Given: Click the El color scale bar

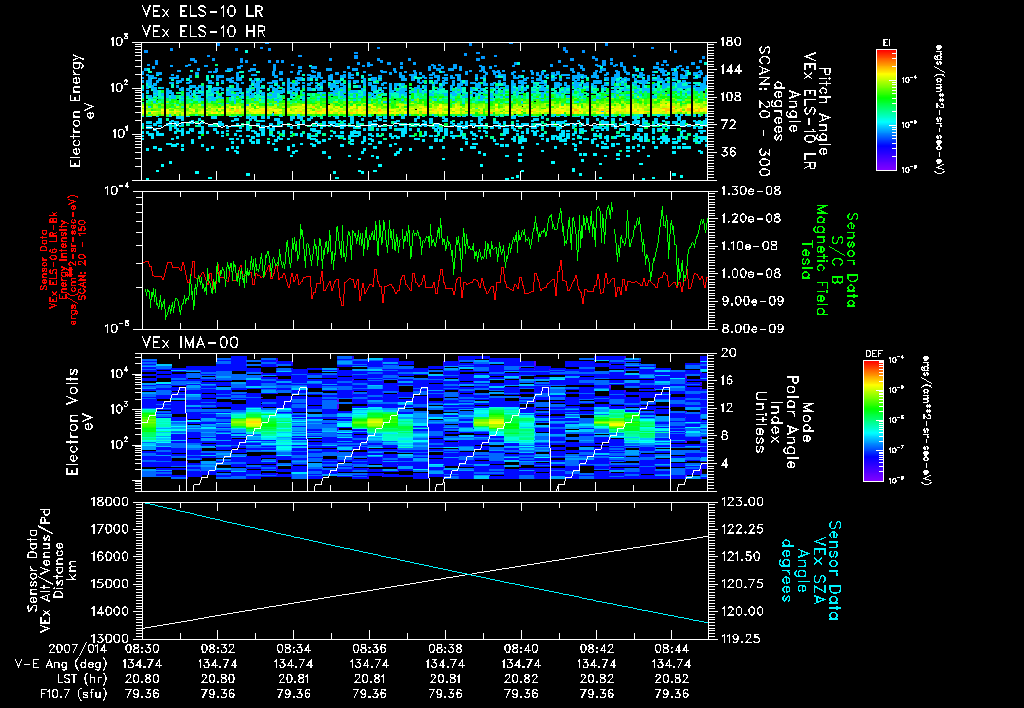Looking at the screenshot, I should 886,109.
